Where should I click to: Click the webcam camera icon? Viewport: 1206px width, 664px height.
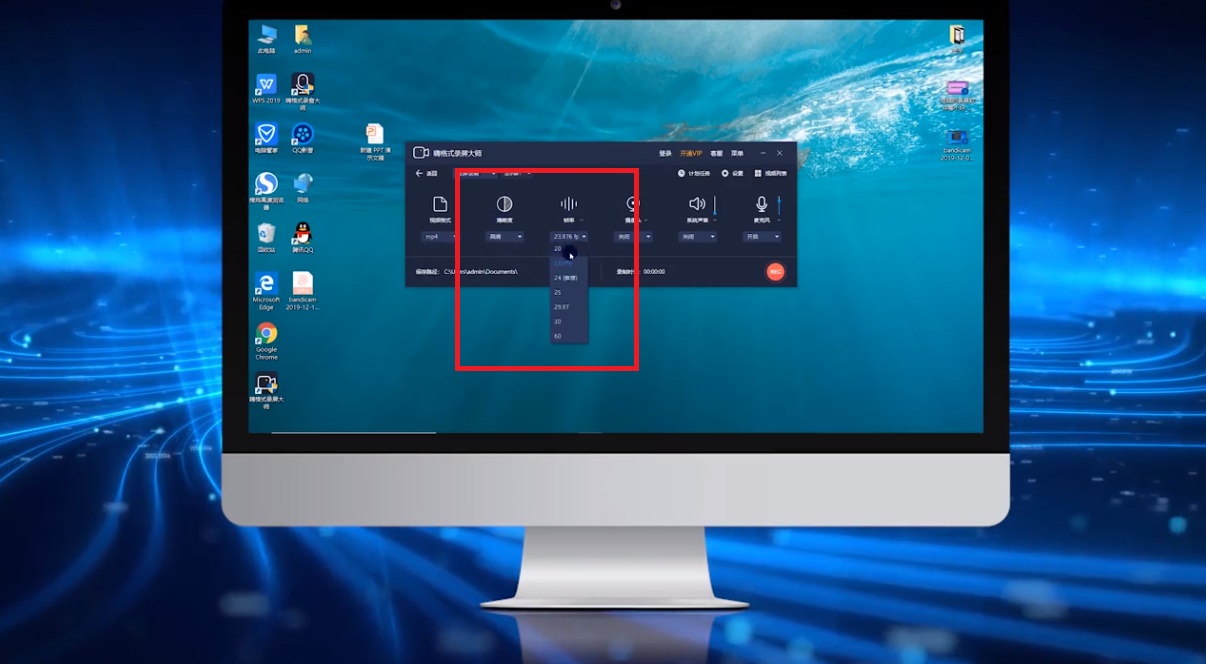click(x=633, y=204)
